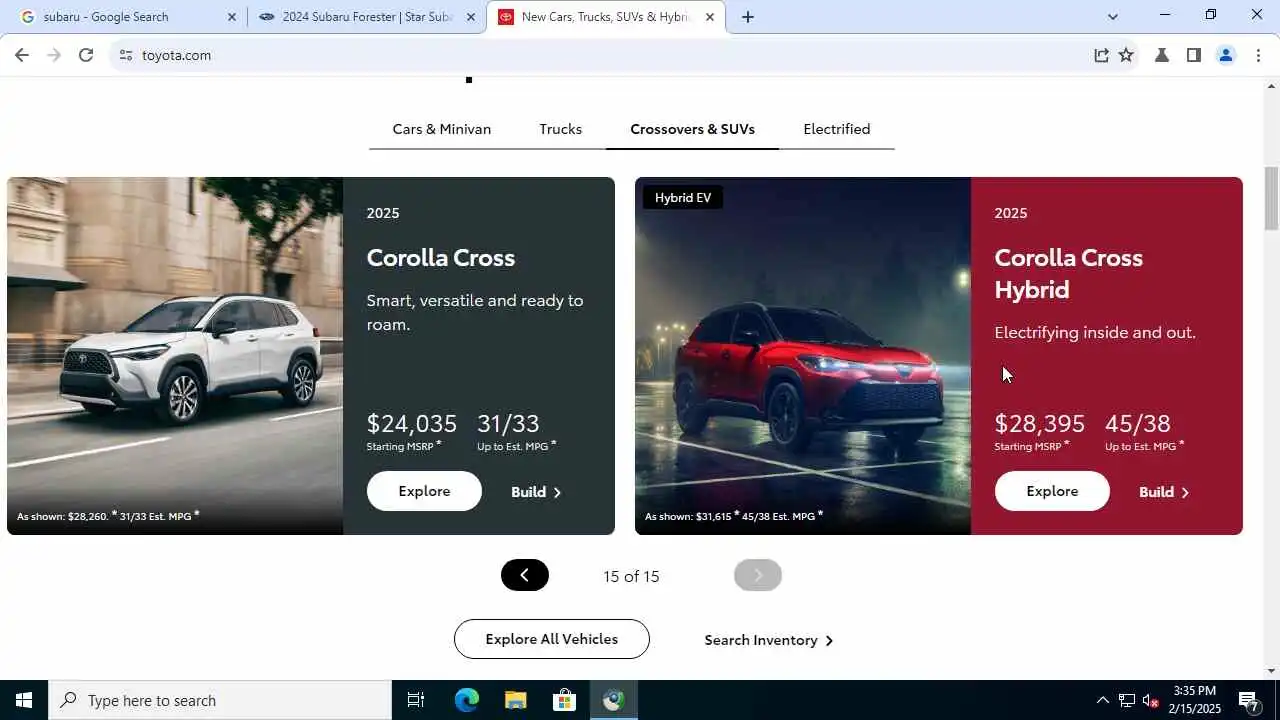Go to previous vehicle carousel slide

[525, 575]
